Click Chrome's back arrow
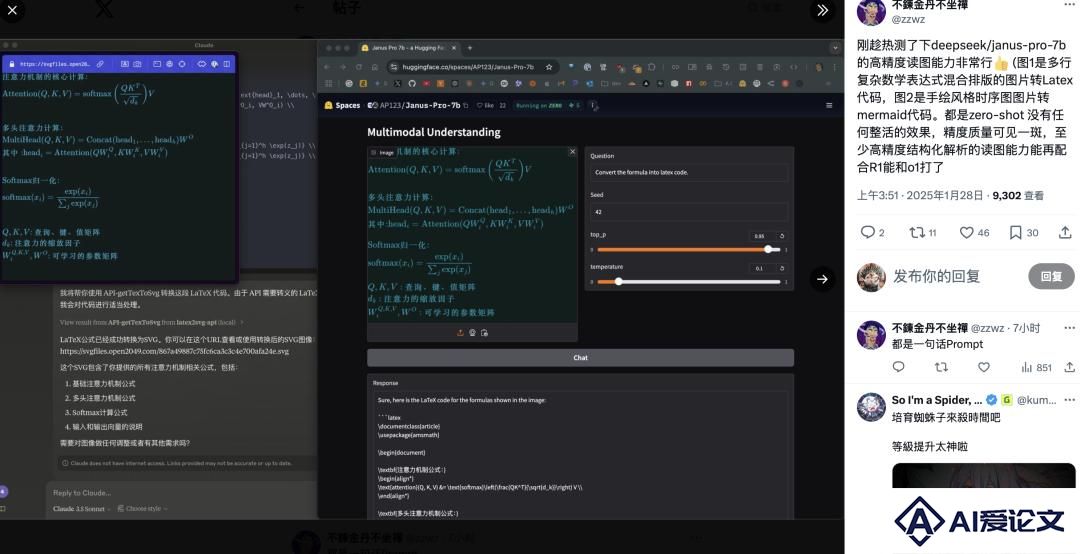1080x554 pixels. (x=327, y=67)
